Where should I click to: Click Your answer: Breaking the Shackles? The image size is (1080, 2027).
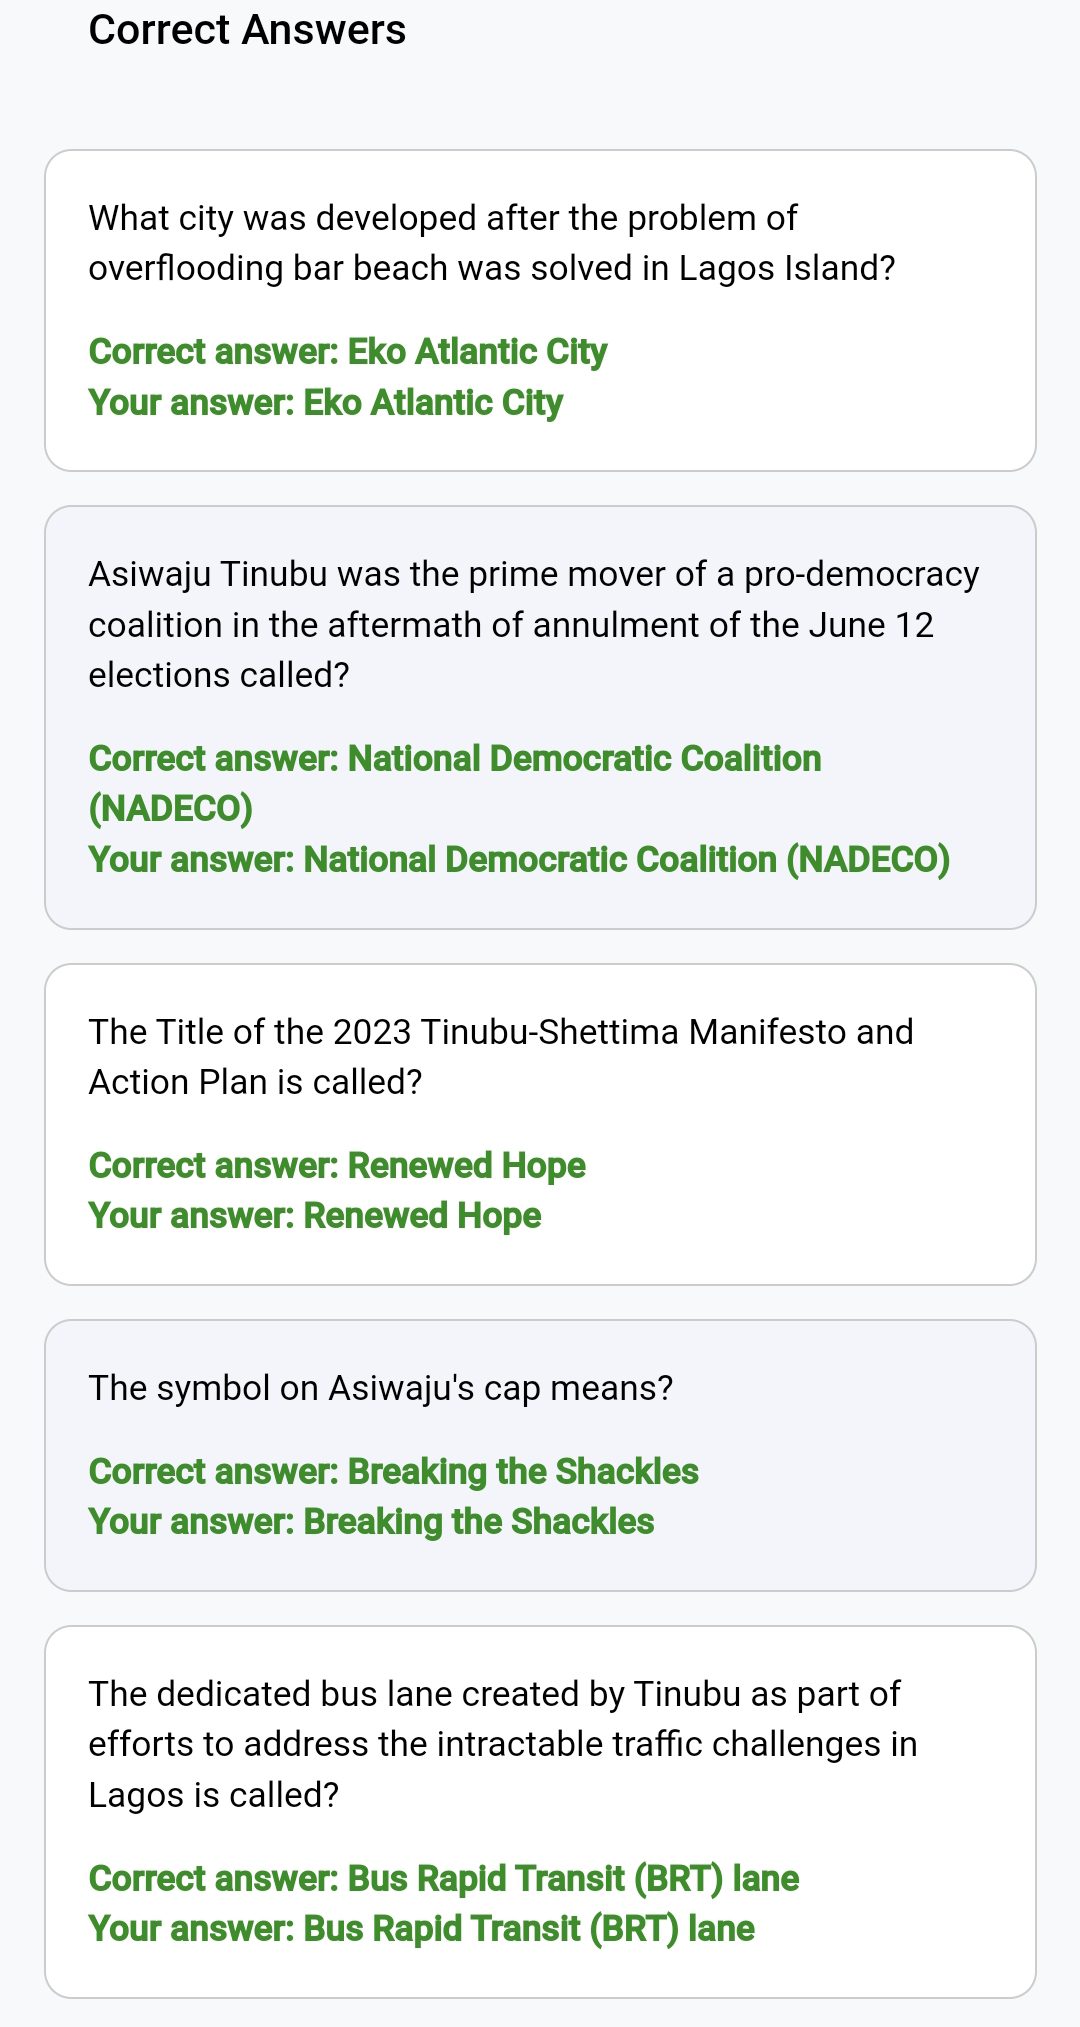[x=371, y=1522]
